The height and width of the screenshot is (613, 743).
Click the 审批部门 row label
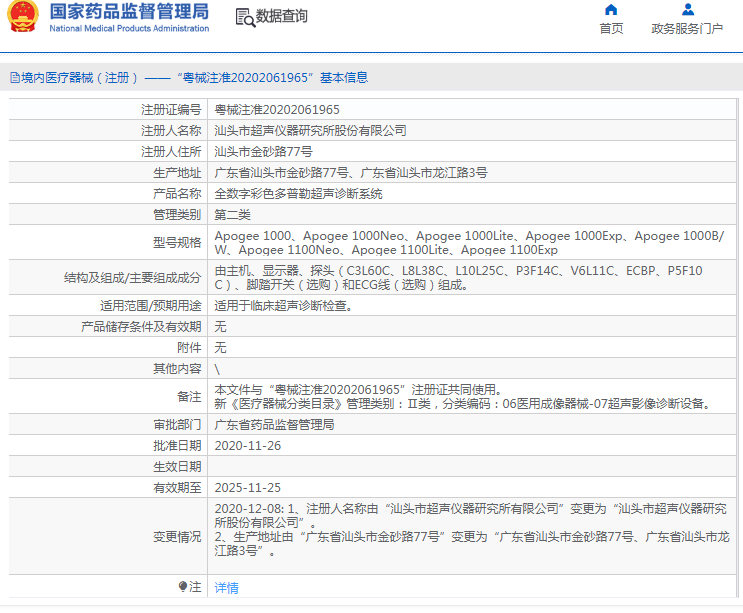pos(177,424)
